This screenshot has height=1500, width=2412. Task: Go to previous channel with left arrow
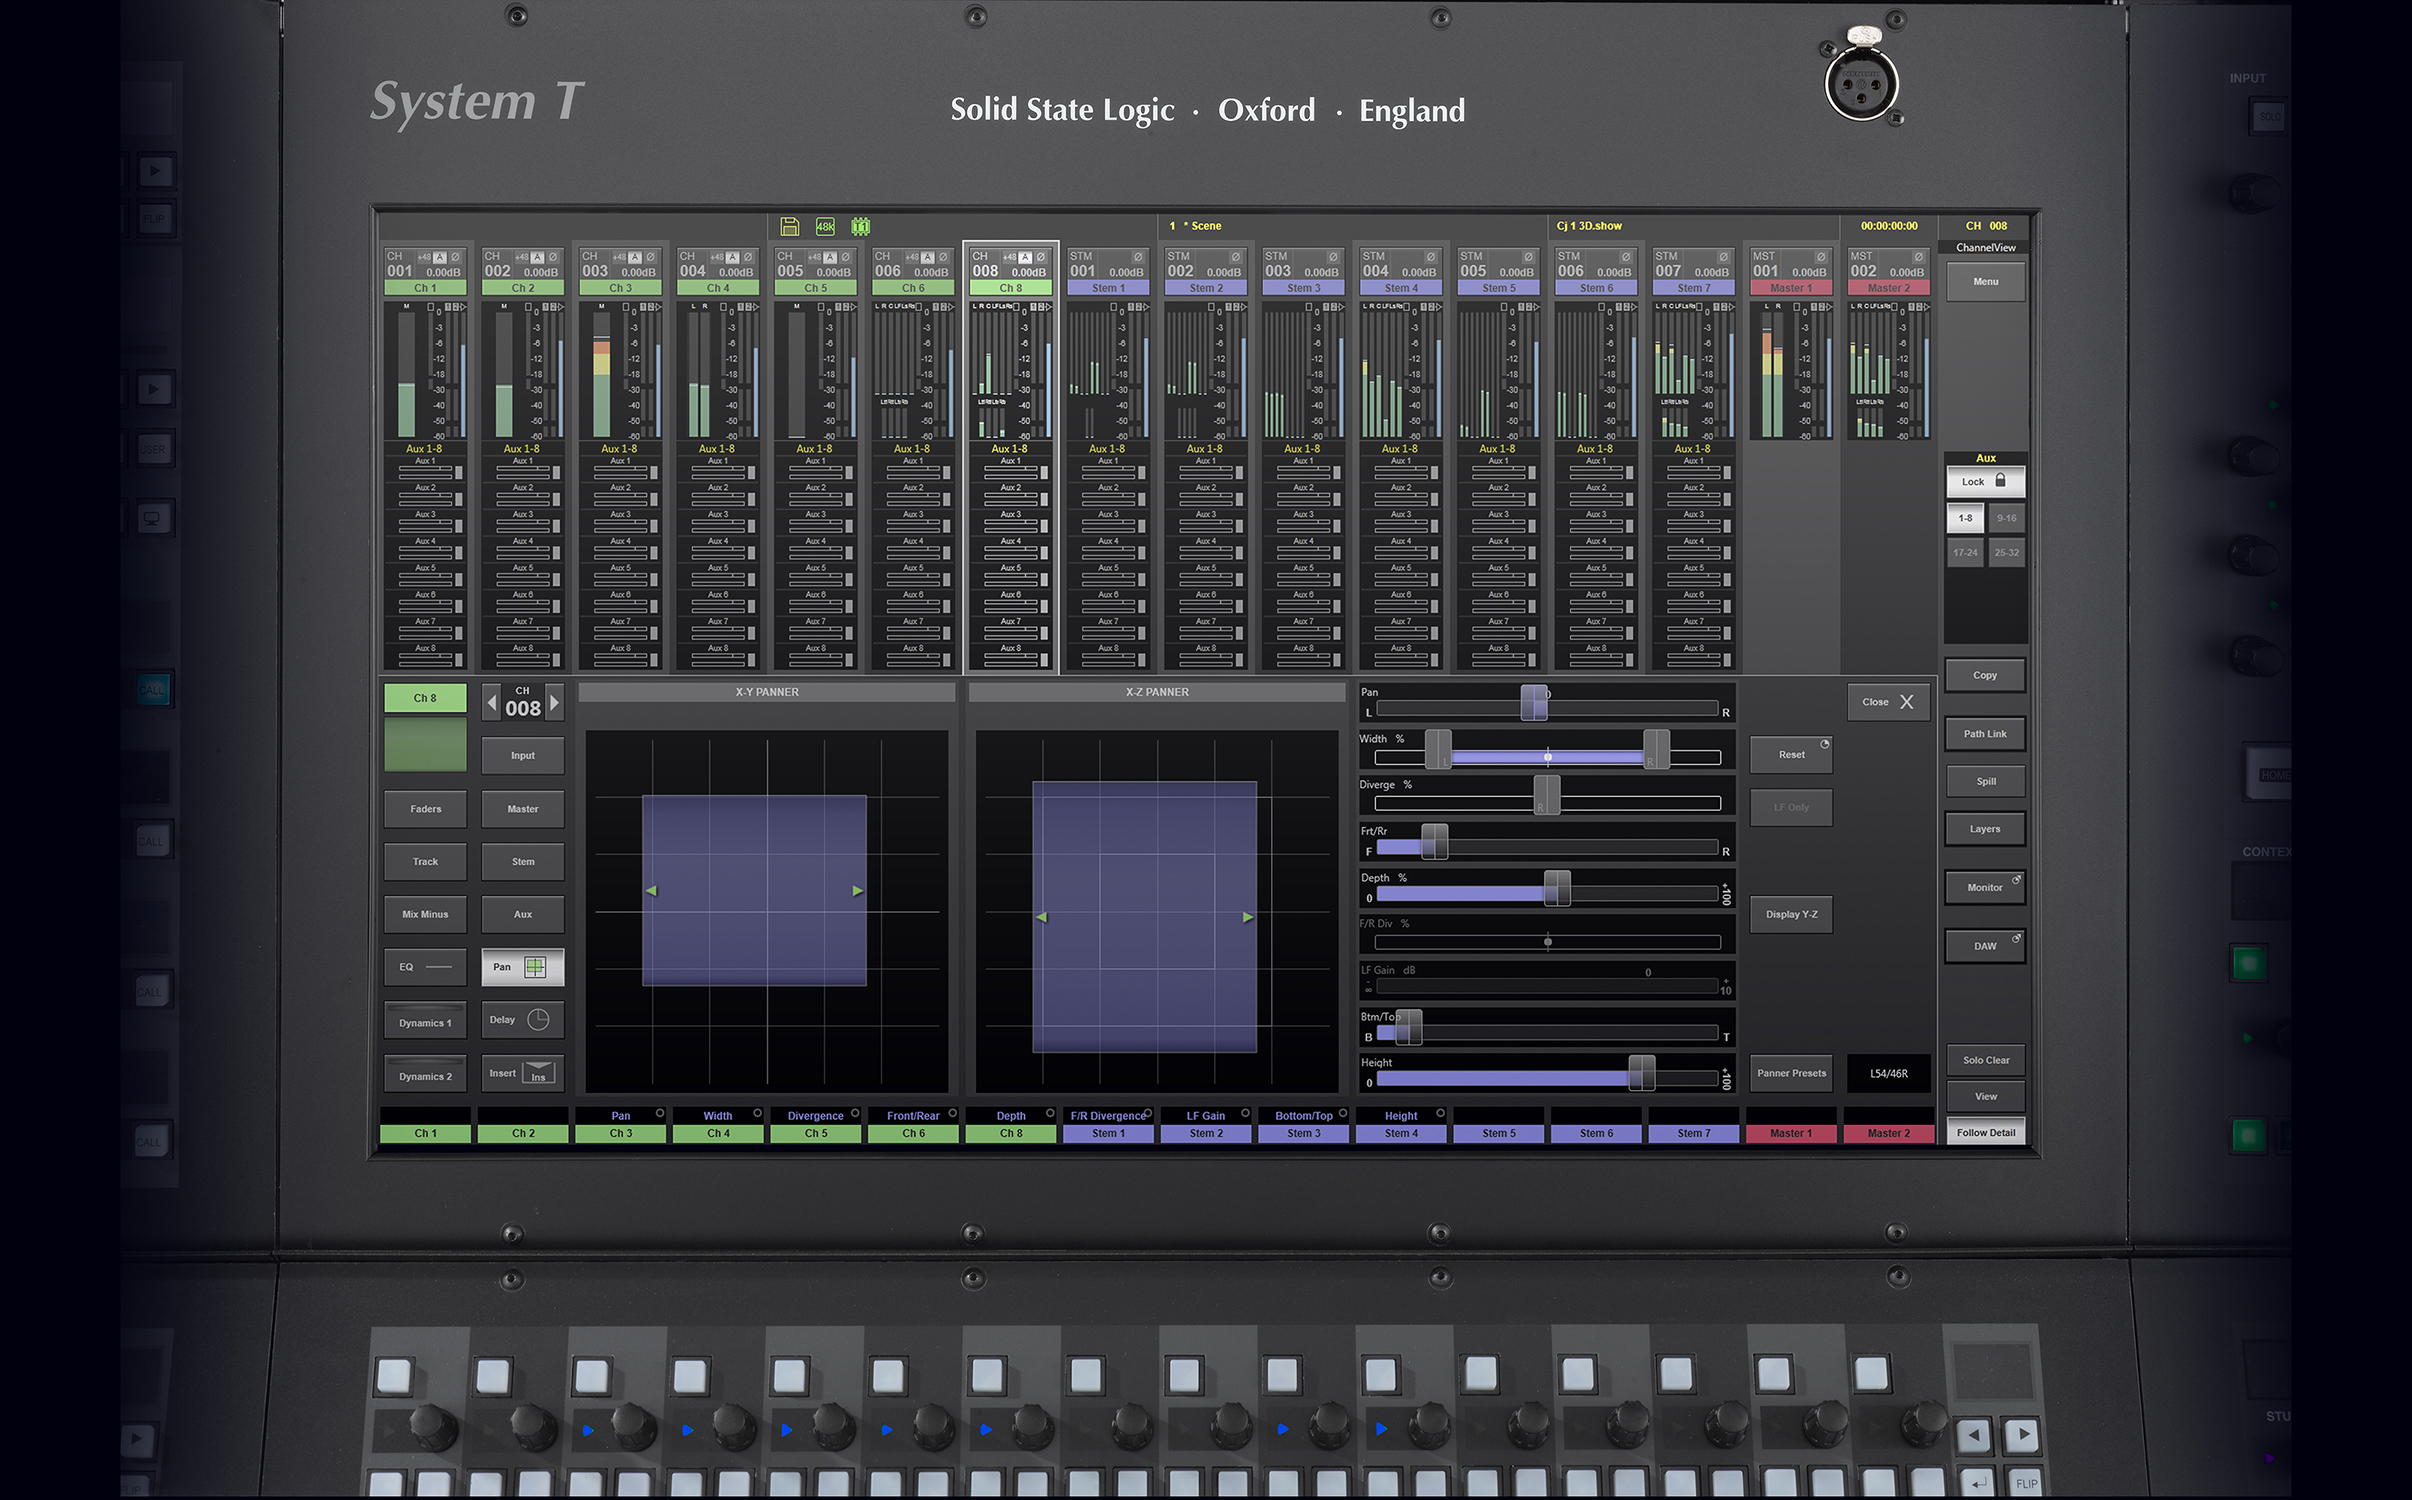(491, 702)
